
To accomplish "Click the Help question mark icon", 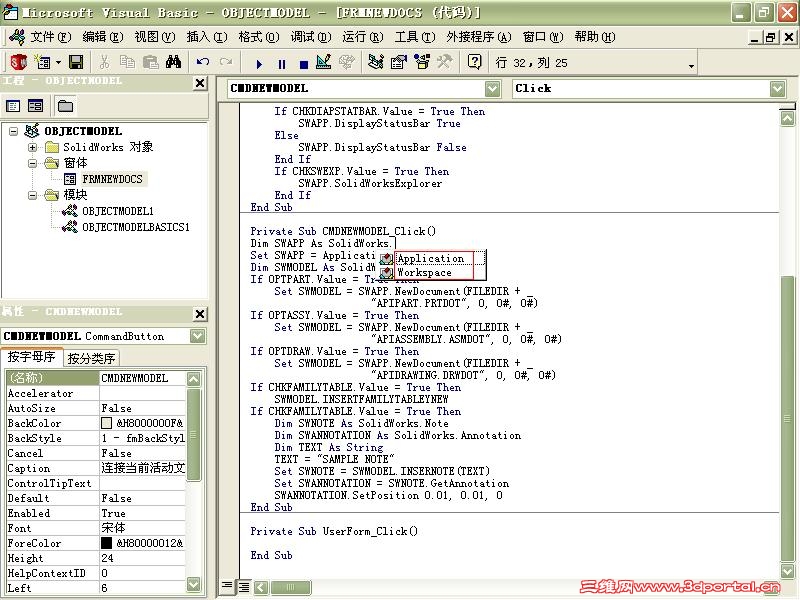I will (x=474, y=62).
